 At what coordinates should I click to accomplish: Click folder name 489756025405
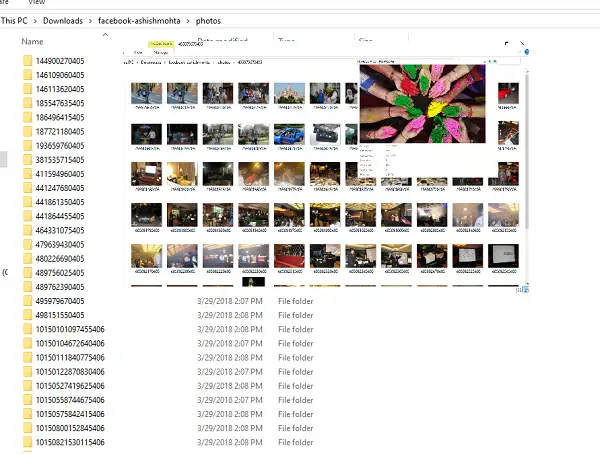(60, 273)
